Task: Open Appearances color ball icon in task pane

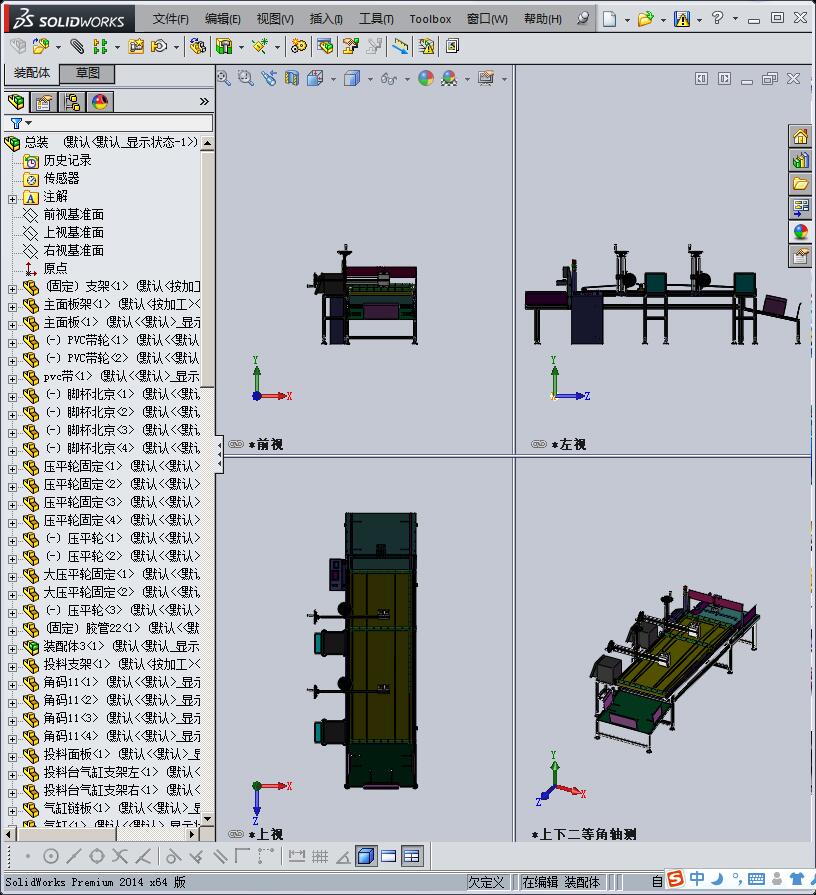Action: click(x=800, y=232)
